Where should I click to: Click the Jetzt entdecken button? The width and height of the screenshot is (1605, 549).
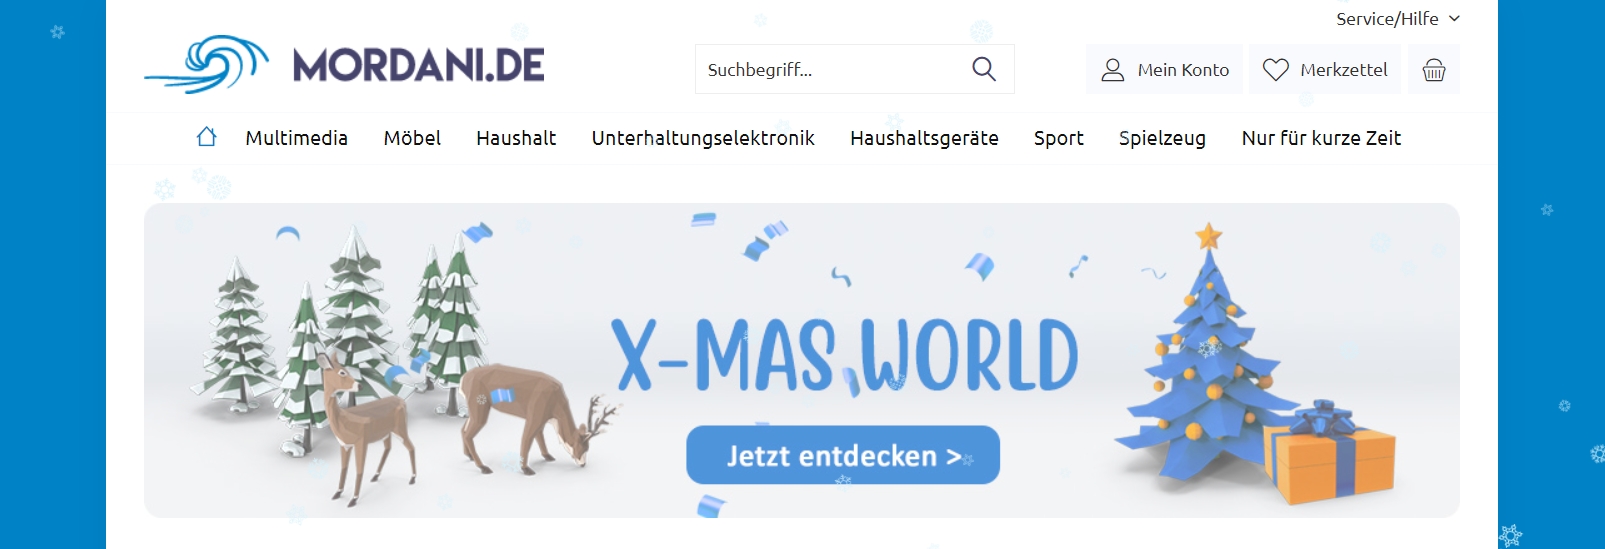click(x=843, y=455)
